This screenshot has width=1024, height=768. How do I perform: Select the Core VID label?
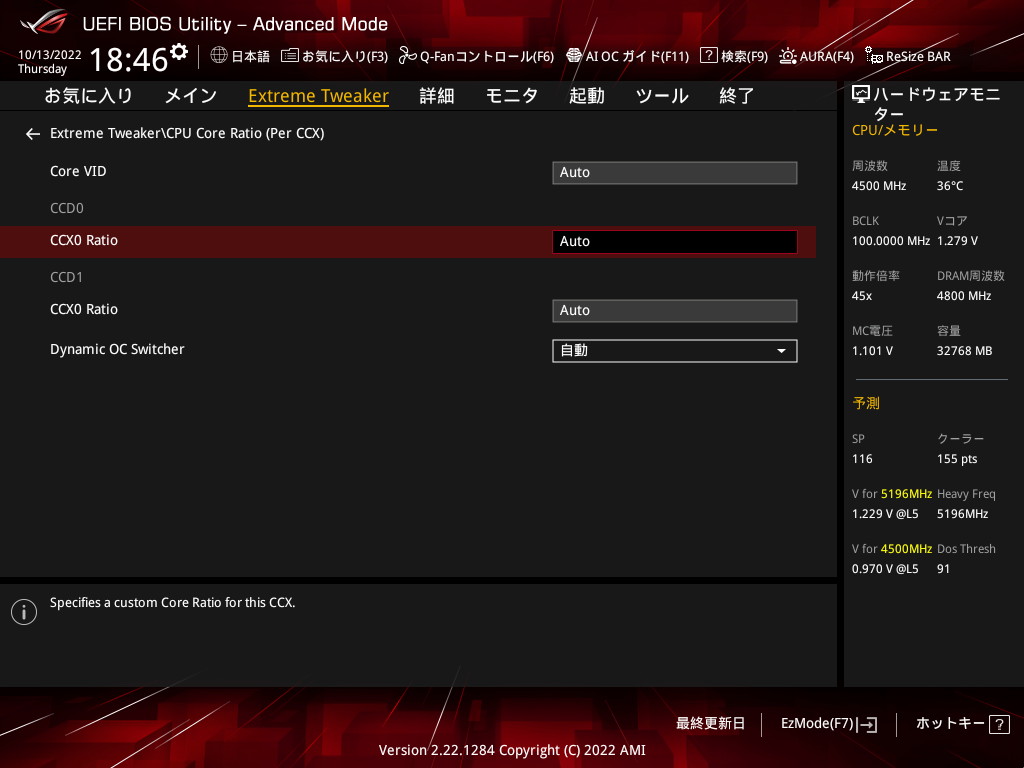coord(78,171)
